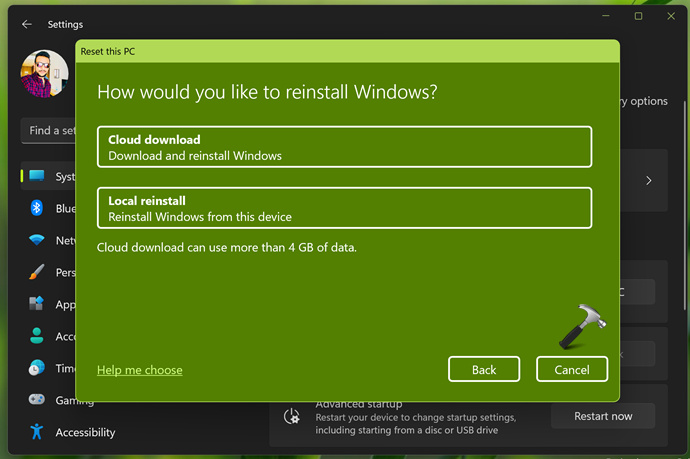Select the Apps icon in sidebar

pos(37,304)
